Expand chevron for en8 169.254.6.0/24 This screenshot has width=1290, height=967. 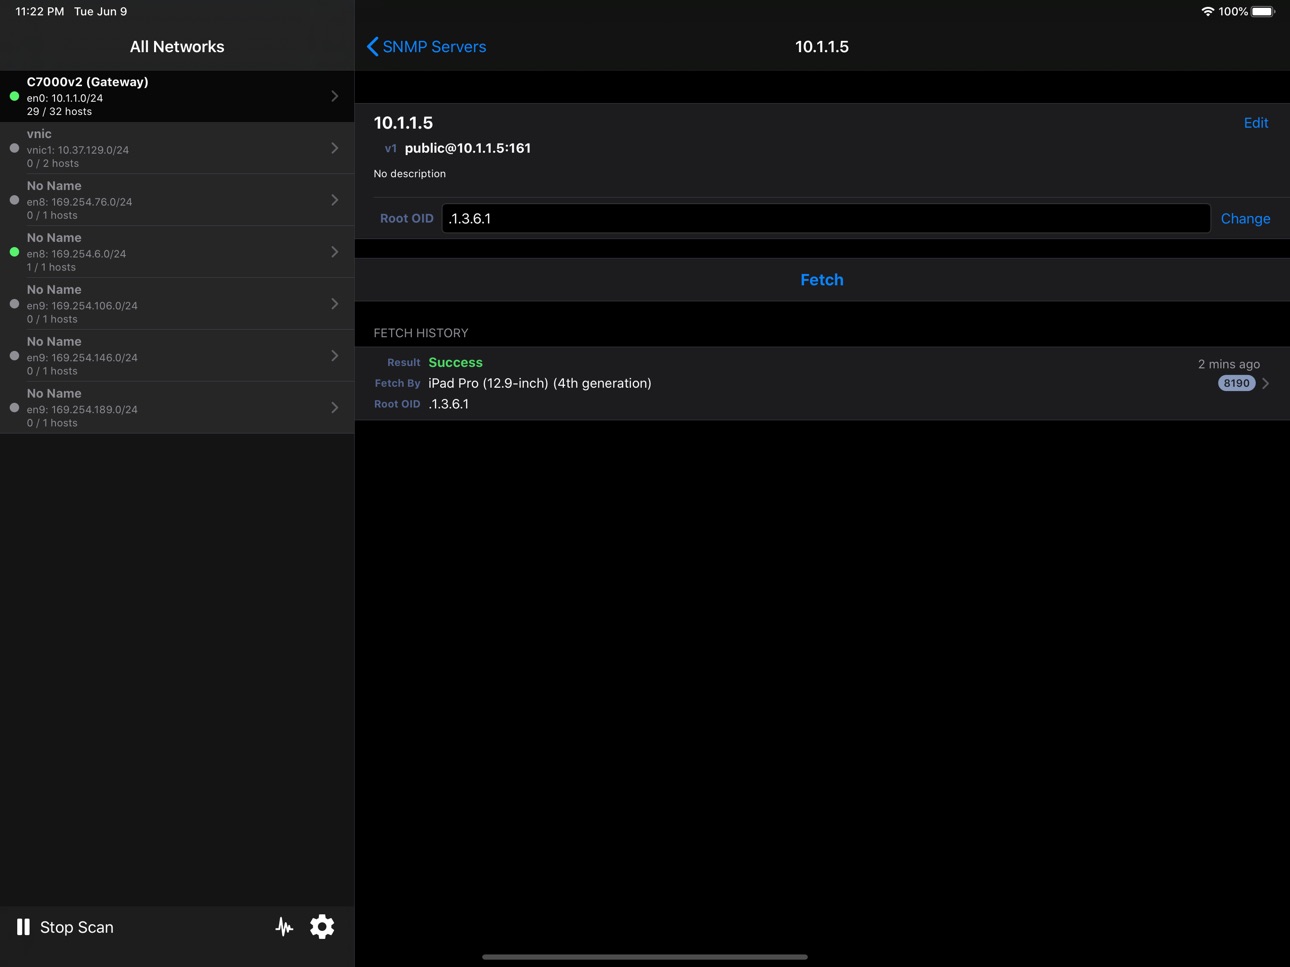(x=335, y=252)
